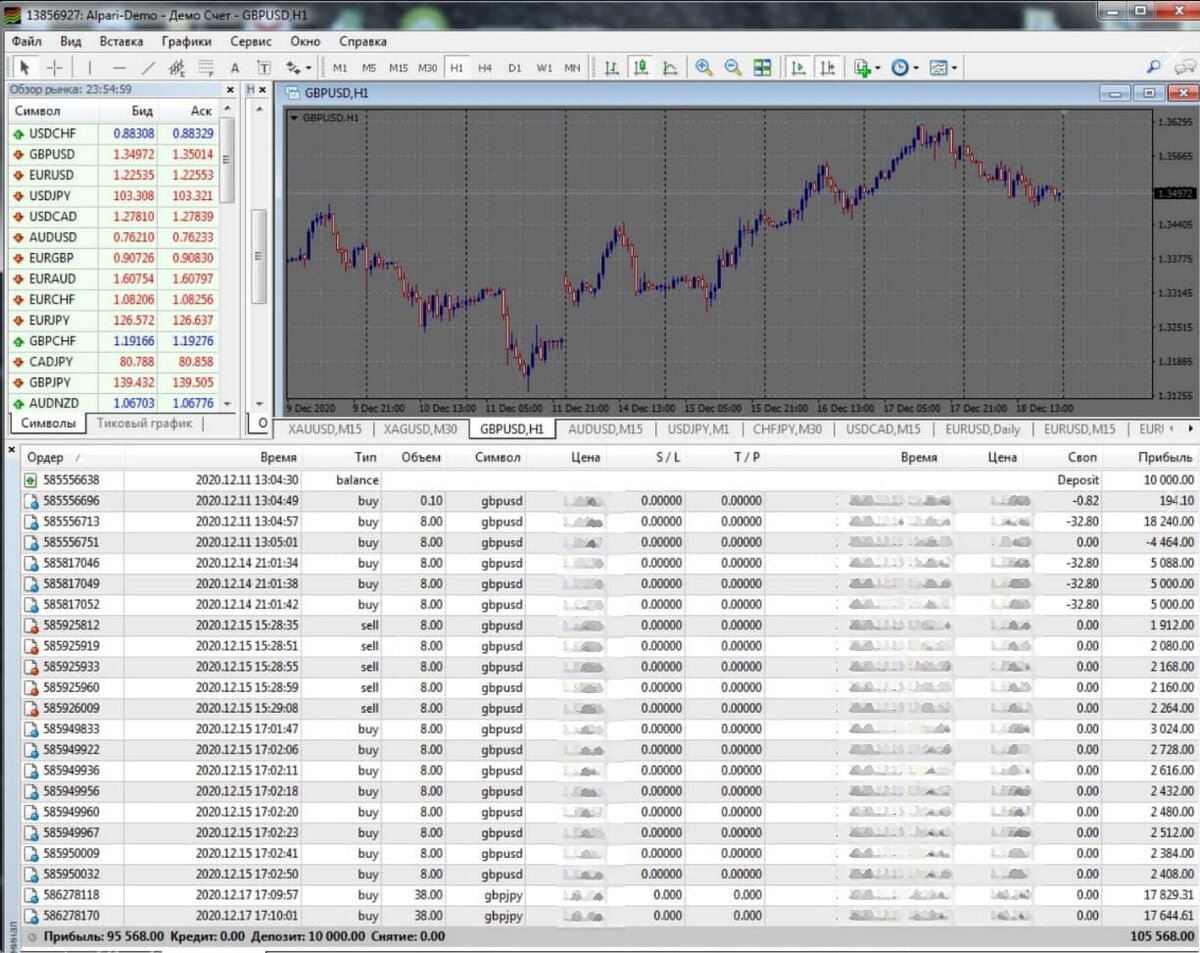This screenshot has width=1200, height=953.
Task: Select EURUSD in Market Watch
Action: point(112,175)
